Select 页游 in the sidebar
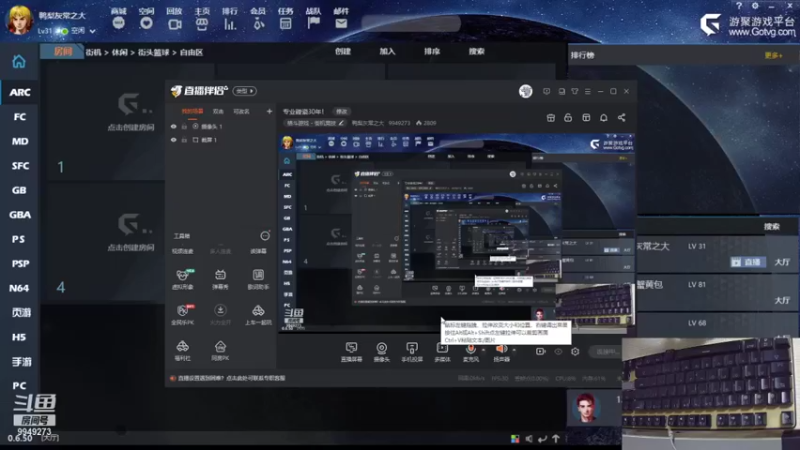 coord(19,312)
